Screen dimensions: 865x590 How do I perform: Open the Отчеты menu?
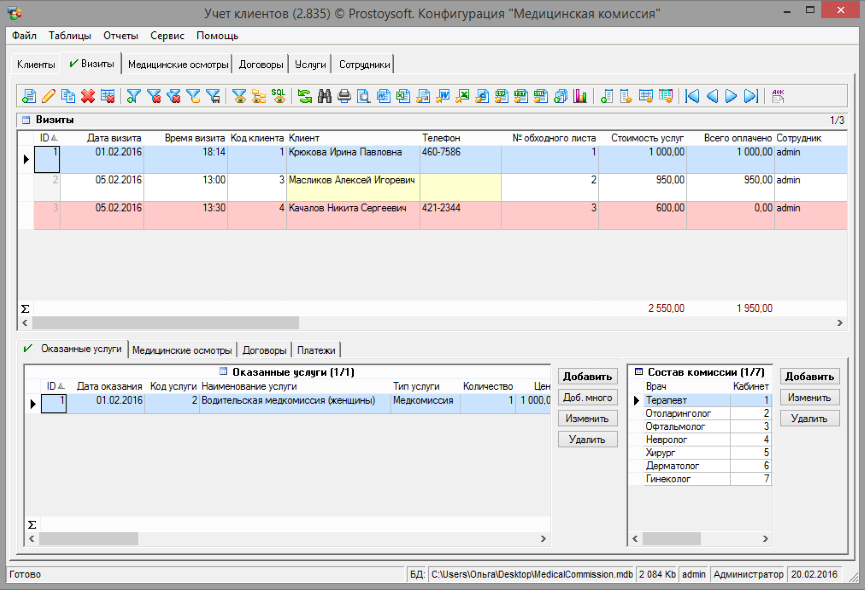(x=121, y=35)
